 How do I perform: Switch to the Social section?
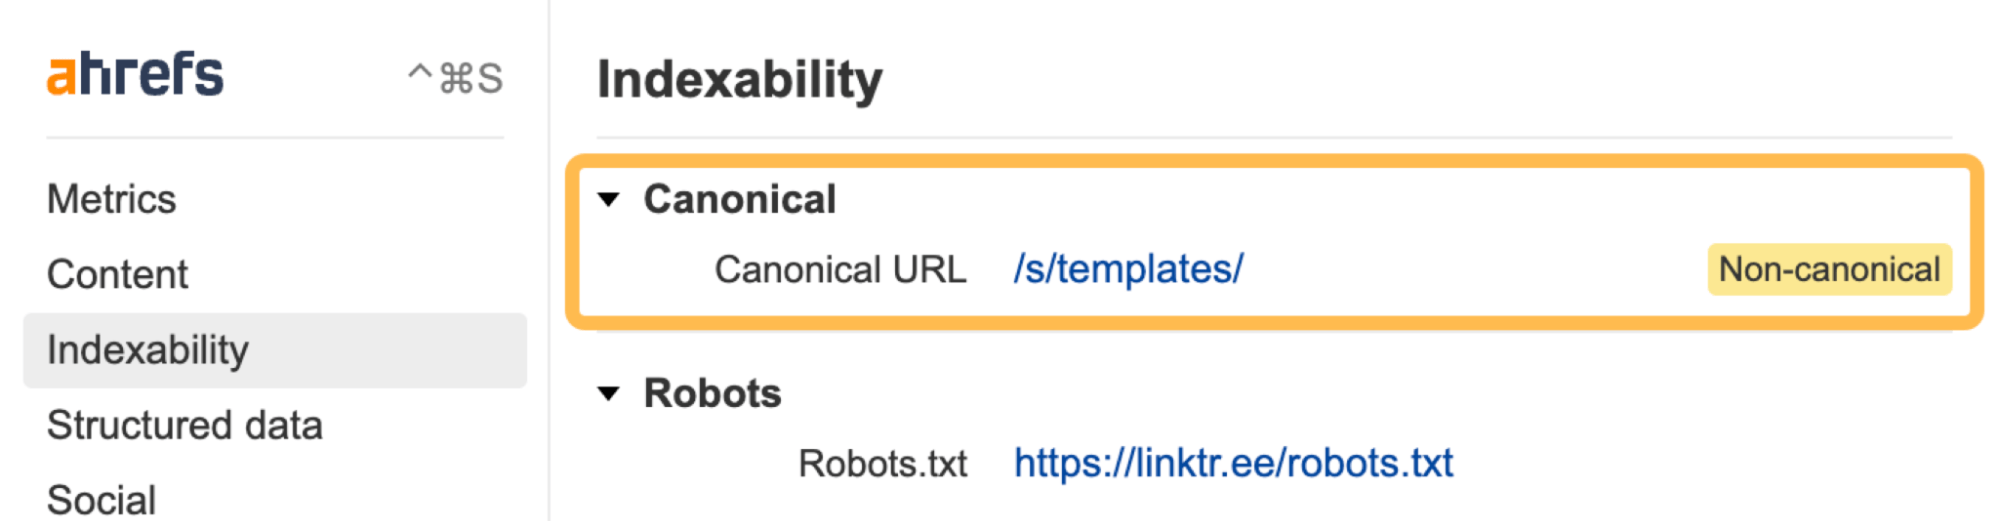pos(101,500)
